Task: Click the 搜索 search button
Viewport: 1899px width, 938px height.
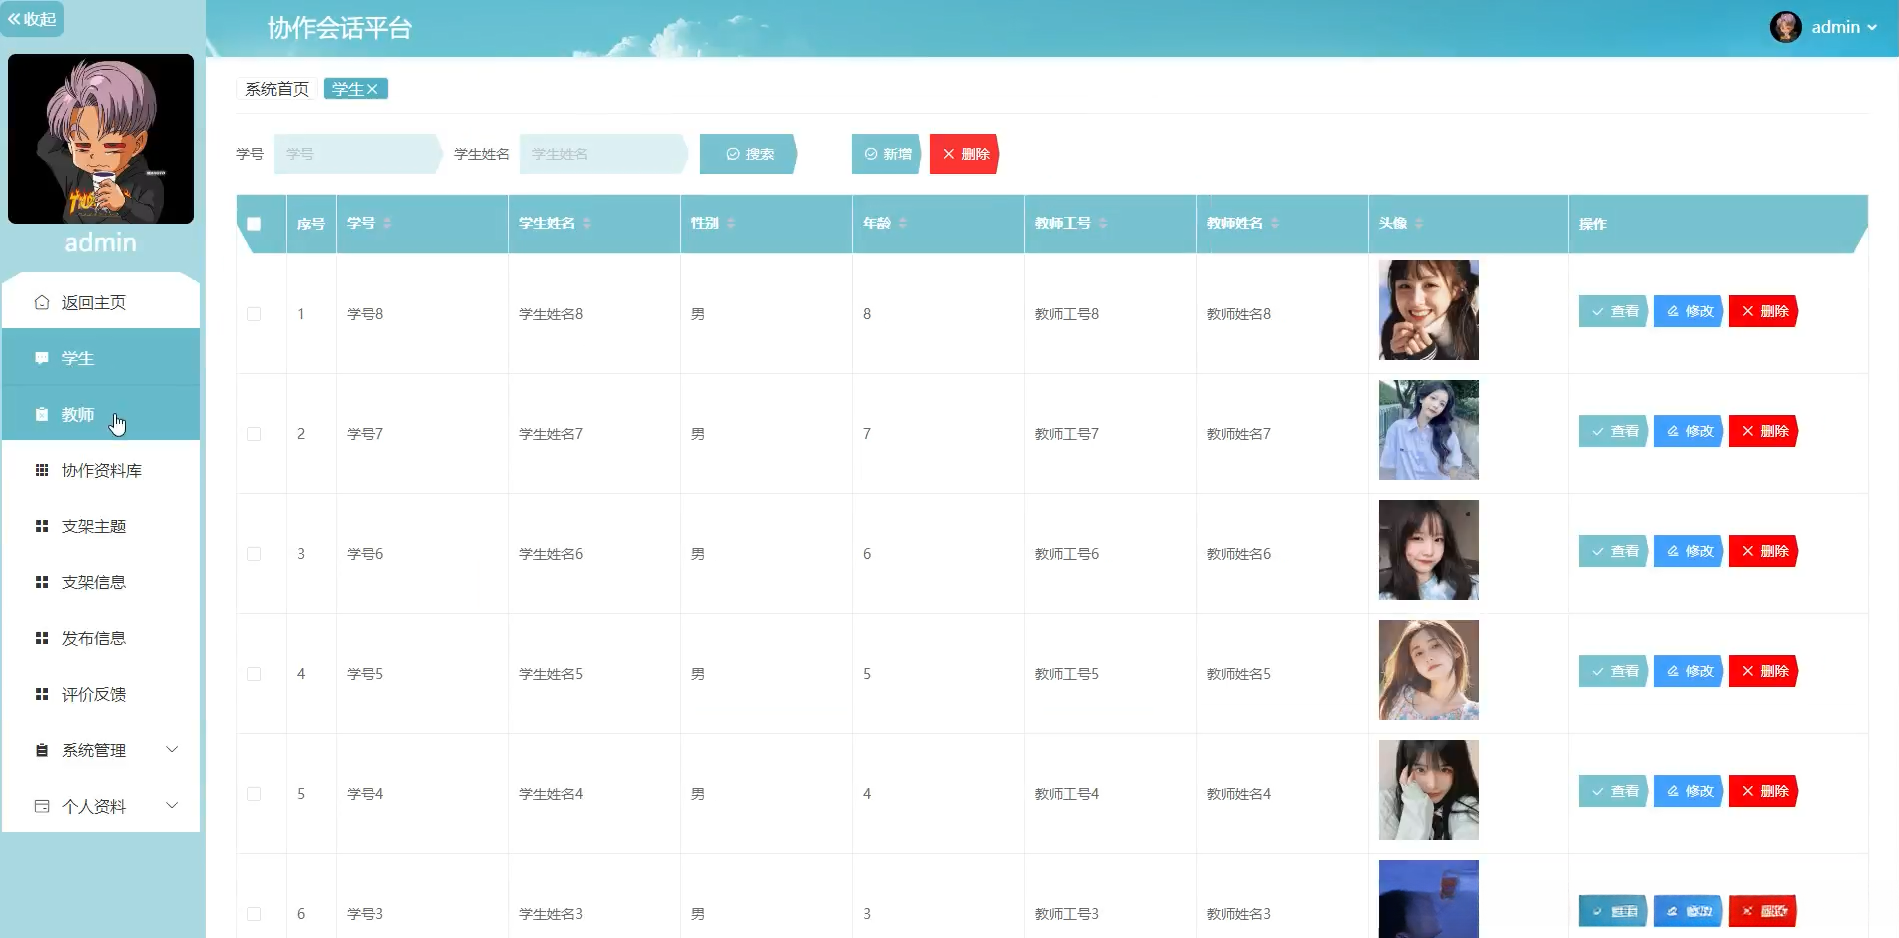Action: coord(748,154)
